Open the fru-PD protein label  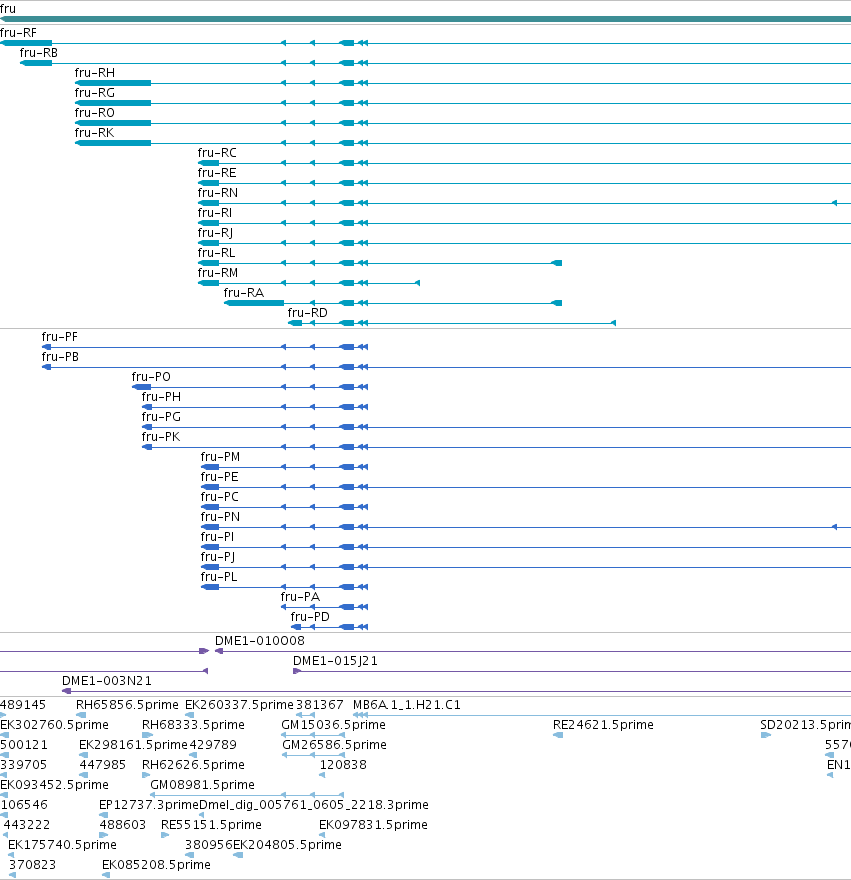310,617
